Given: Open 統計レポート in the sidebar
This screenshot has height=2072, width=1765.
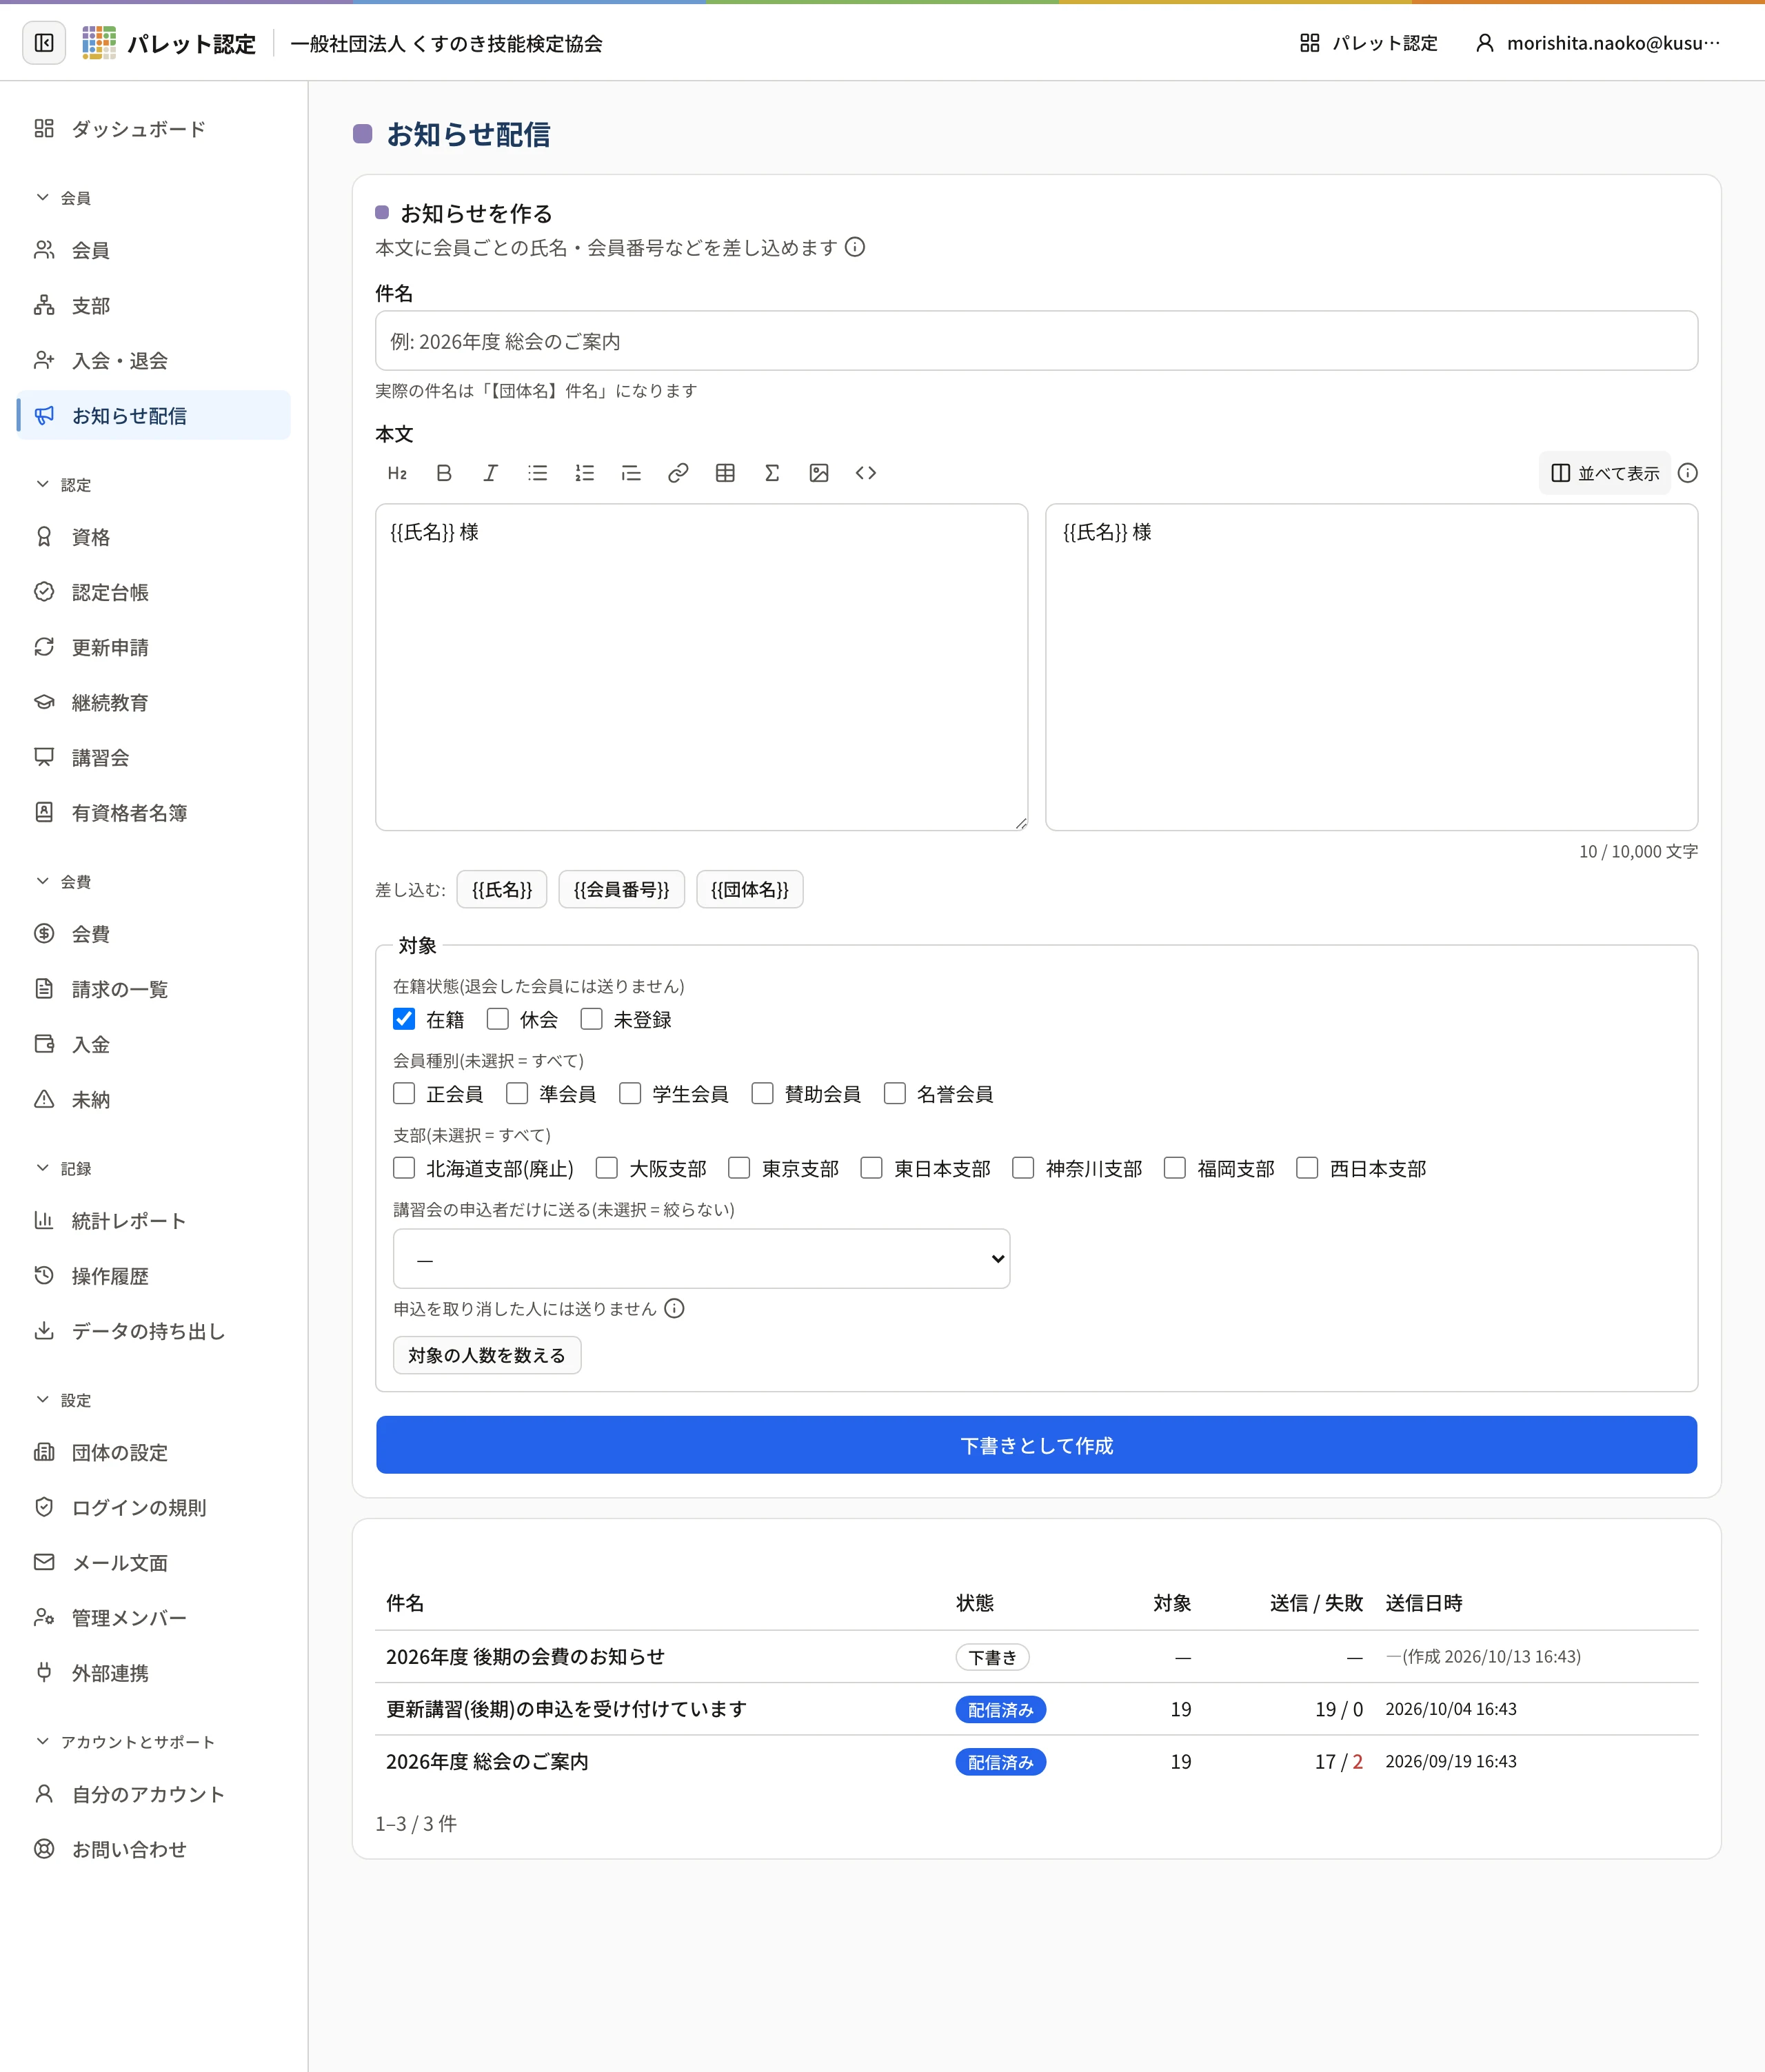Looking at the screenshot, I should click(154, 1221).
